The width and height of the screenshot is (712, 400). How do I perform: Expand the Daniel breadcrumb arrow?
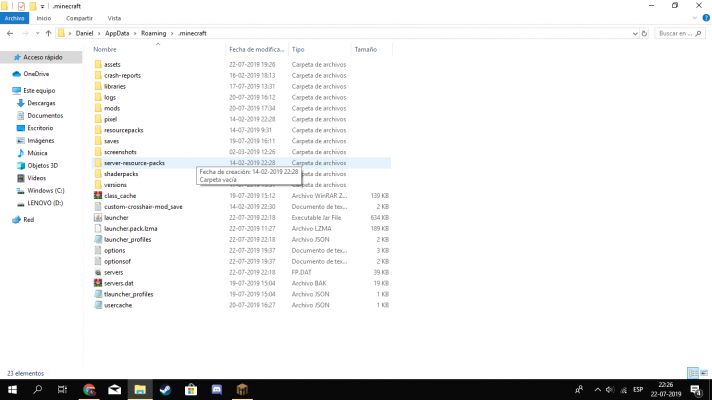click(x=99, y=33)
